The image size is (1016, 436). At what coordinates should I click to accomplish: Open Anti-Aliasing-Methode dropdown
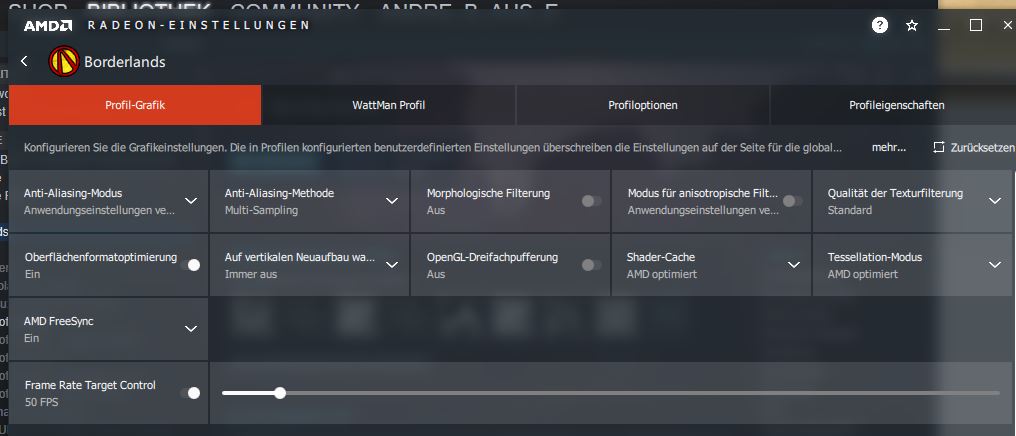click(392, 201)
